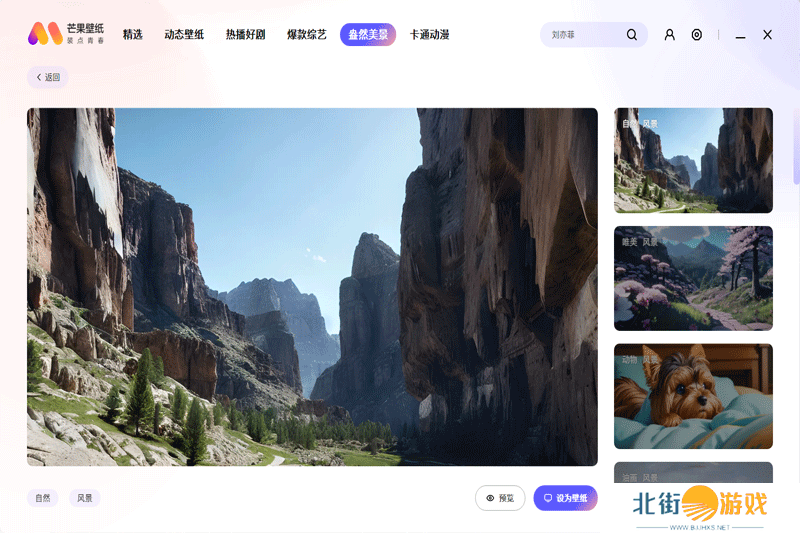Image resolution: width=800 pixels, height=533 pixels.
Task: Open the 卡通动漫 tab
Action: point(429,35)
